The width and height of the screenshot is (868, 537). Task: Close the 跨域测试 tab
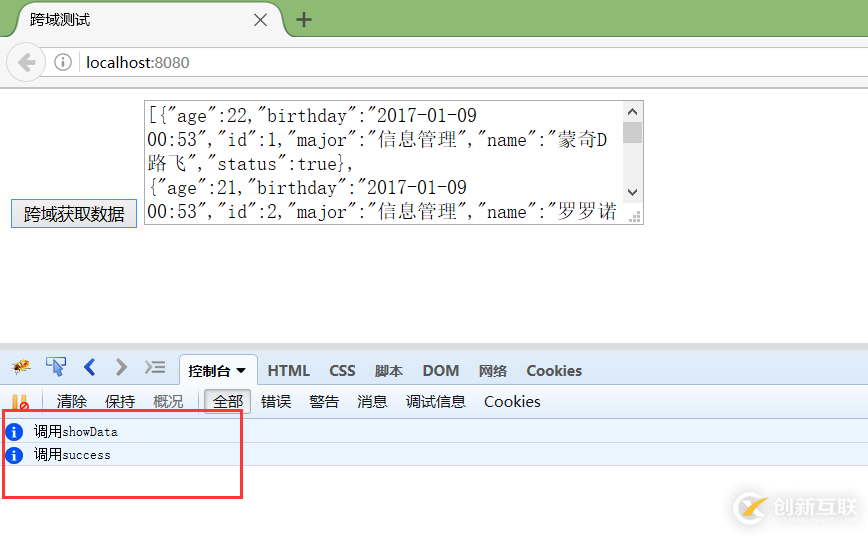point(260,20)
